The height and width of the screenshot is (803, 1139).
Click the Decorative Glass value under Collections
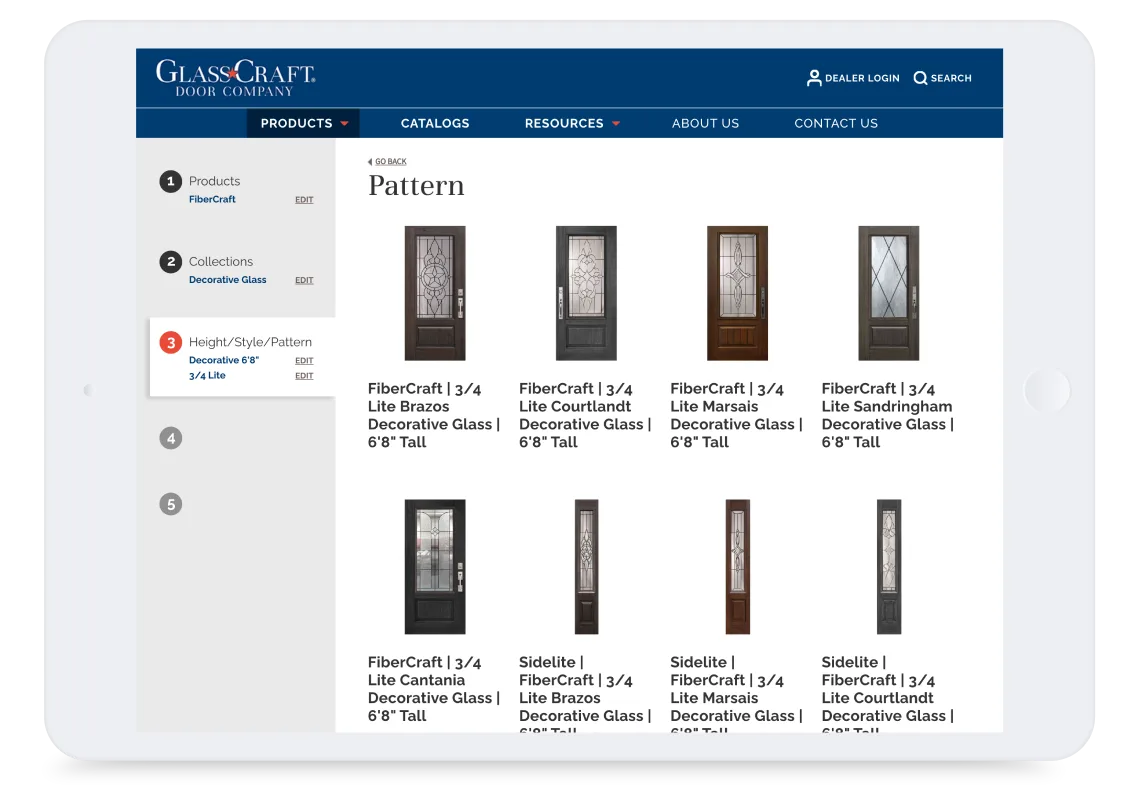(227, 280)
